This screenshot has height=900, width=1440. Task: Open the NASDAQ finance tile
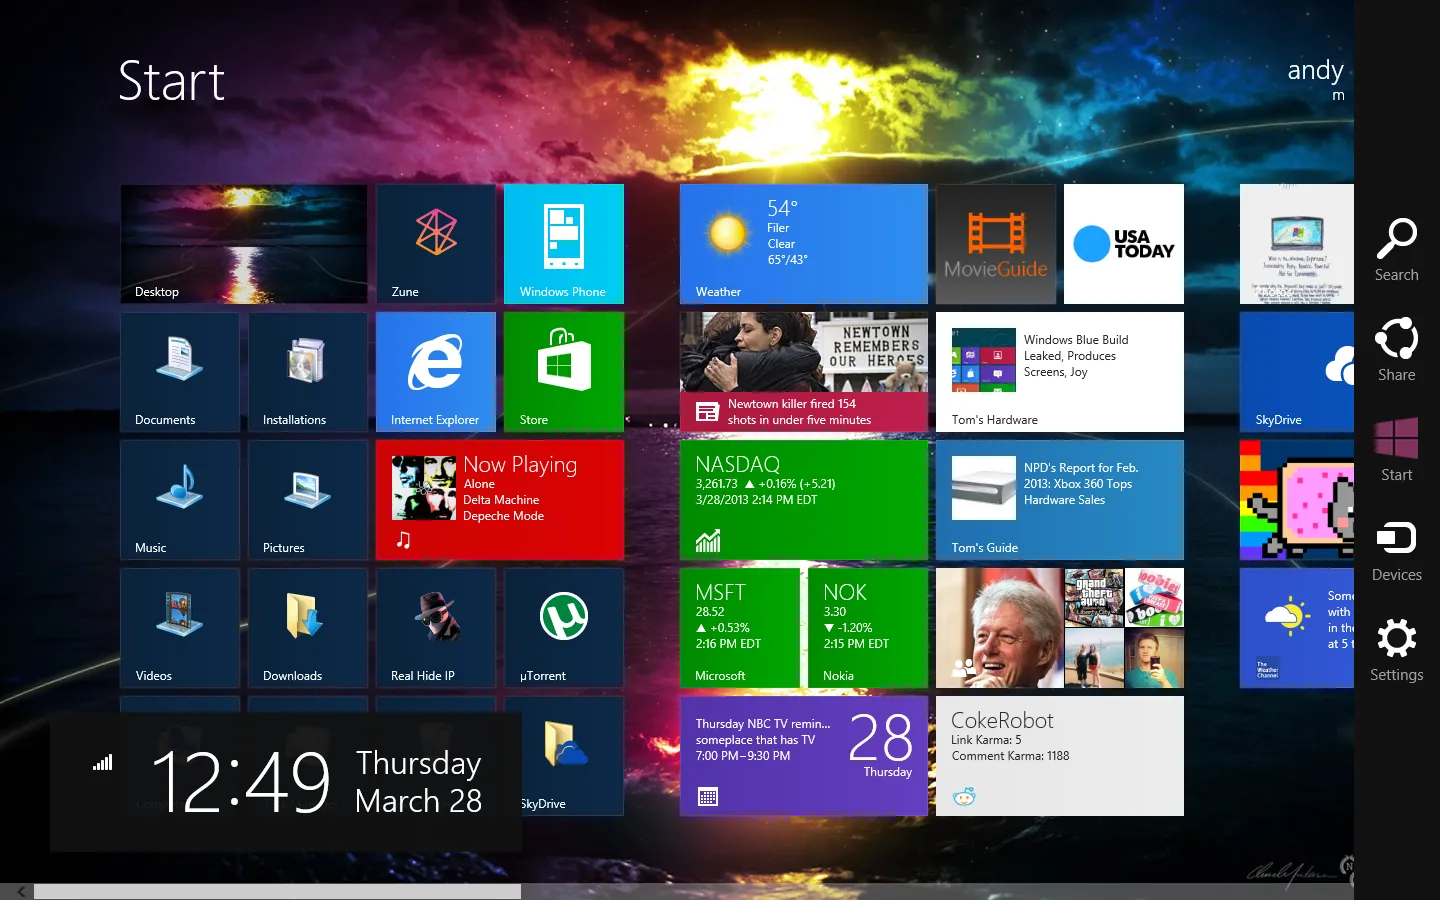[804, 500]
